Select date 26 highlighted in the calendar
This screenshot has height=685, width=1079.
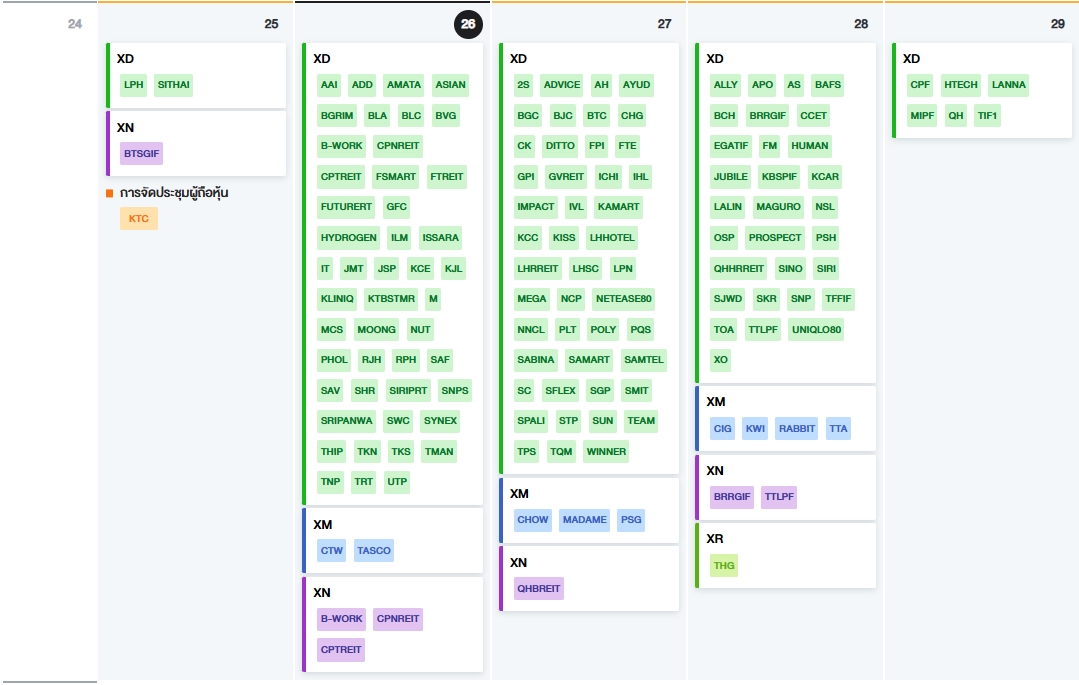pyautogui.click(x=468, y=24)
